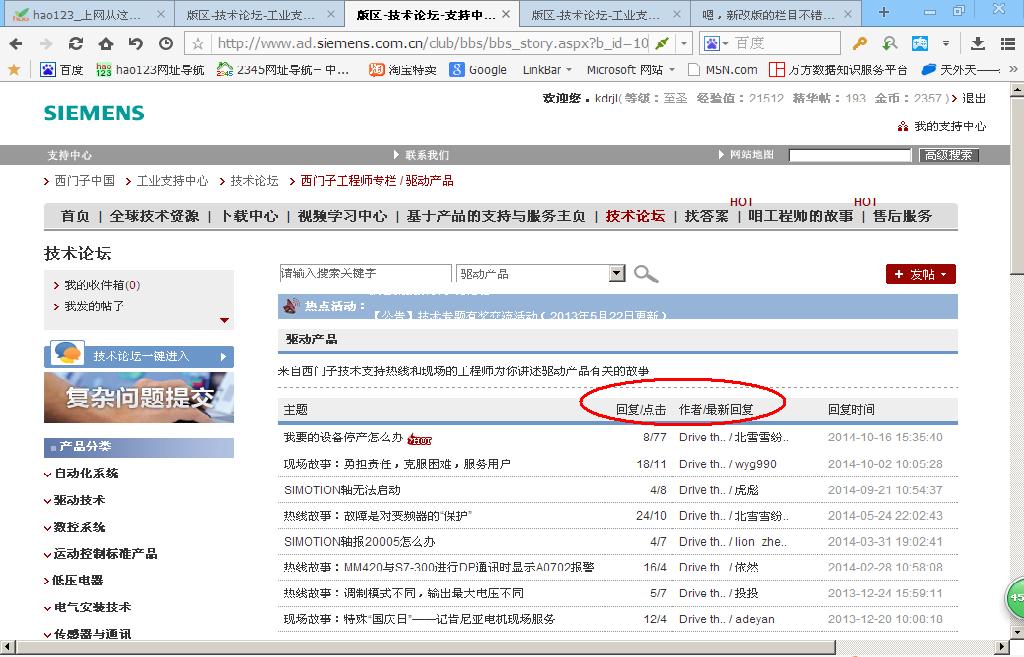Click the favorites star on bookmarks bar
Viewport: 1024px width, 657px height.
(14, 69)
